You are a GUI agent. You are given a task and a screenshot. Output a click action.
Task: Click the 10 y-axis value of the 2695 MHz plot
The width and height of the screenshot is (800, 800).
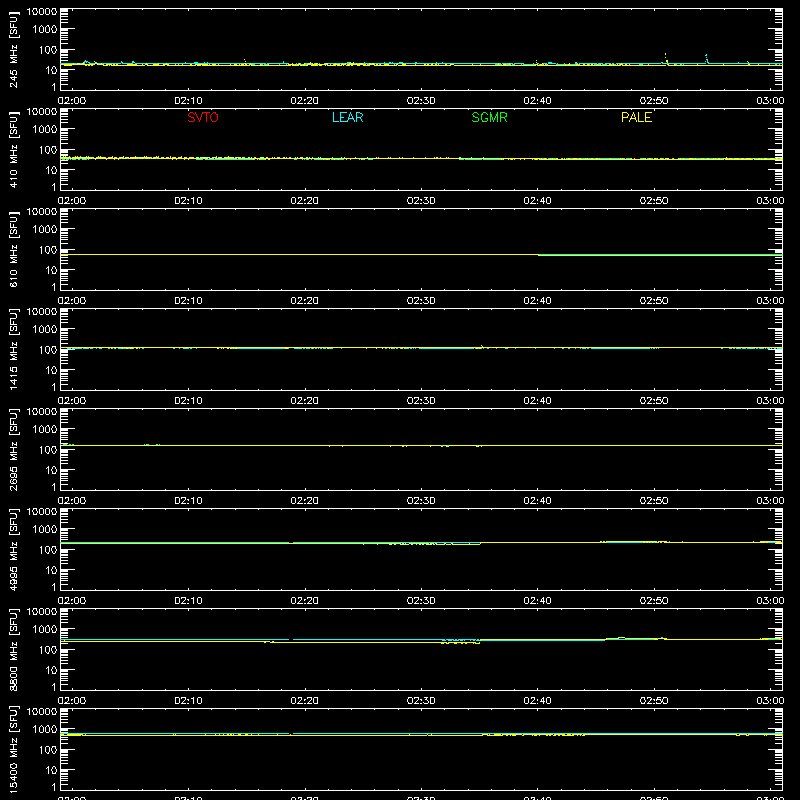click(51, 470)
